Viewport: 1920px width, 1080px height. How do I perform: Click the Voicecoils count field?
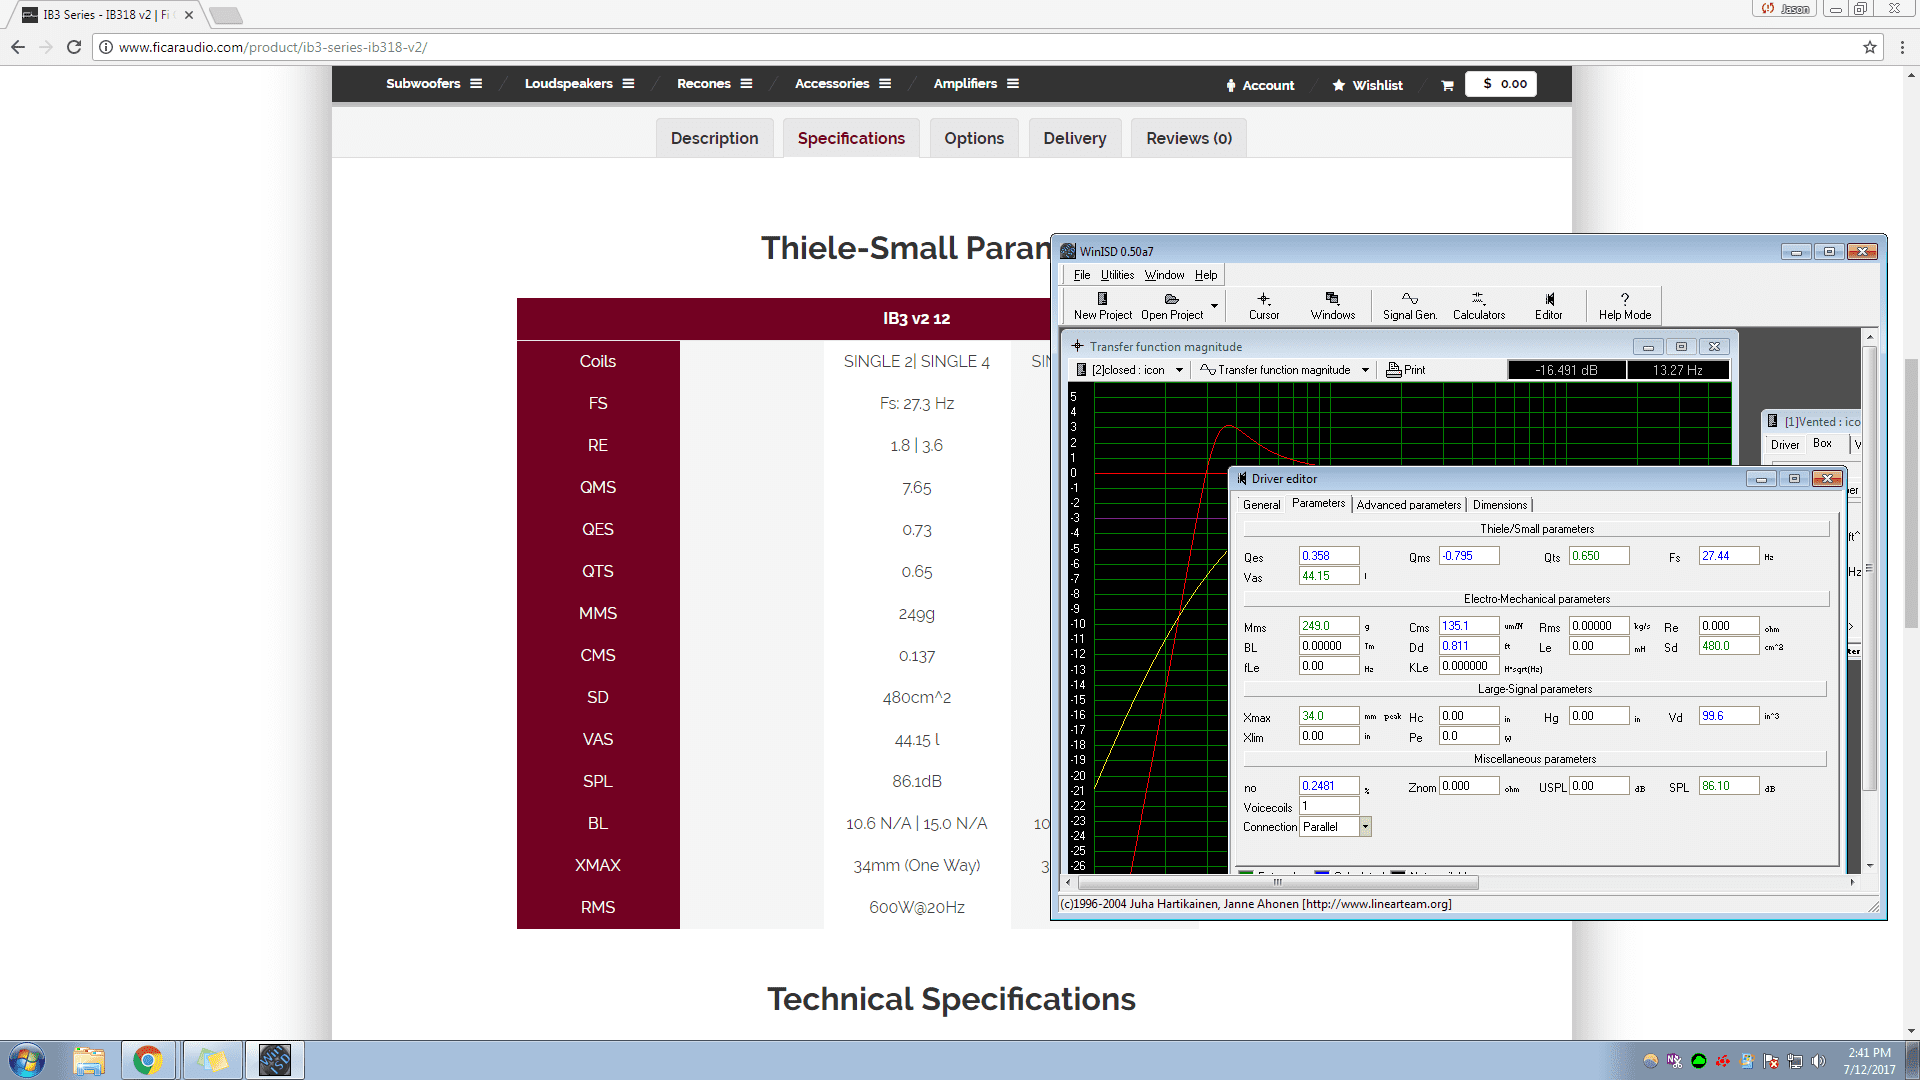pyautogui.click(x=1329, y=806)
